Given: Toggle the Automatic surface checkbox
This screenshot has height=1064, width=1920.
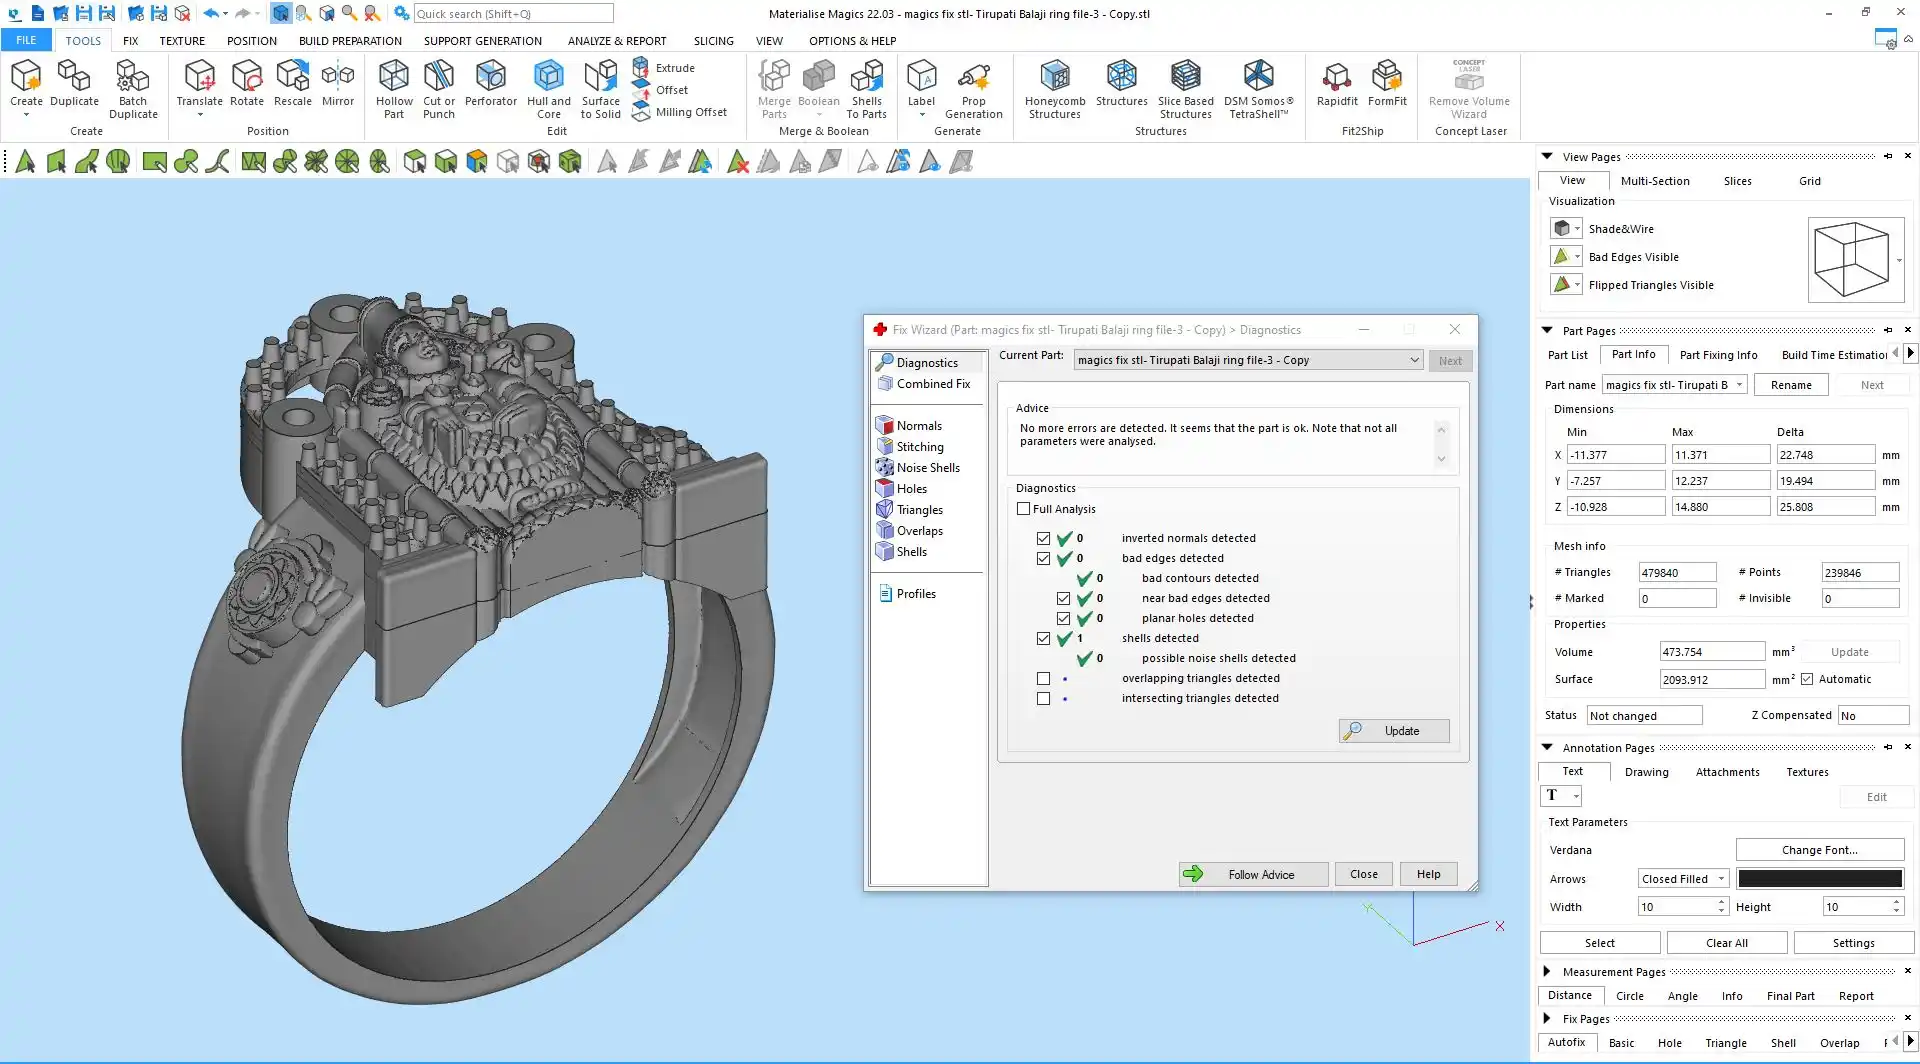Looking at the screenshot, I should [x=1807, y=680].
